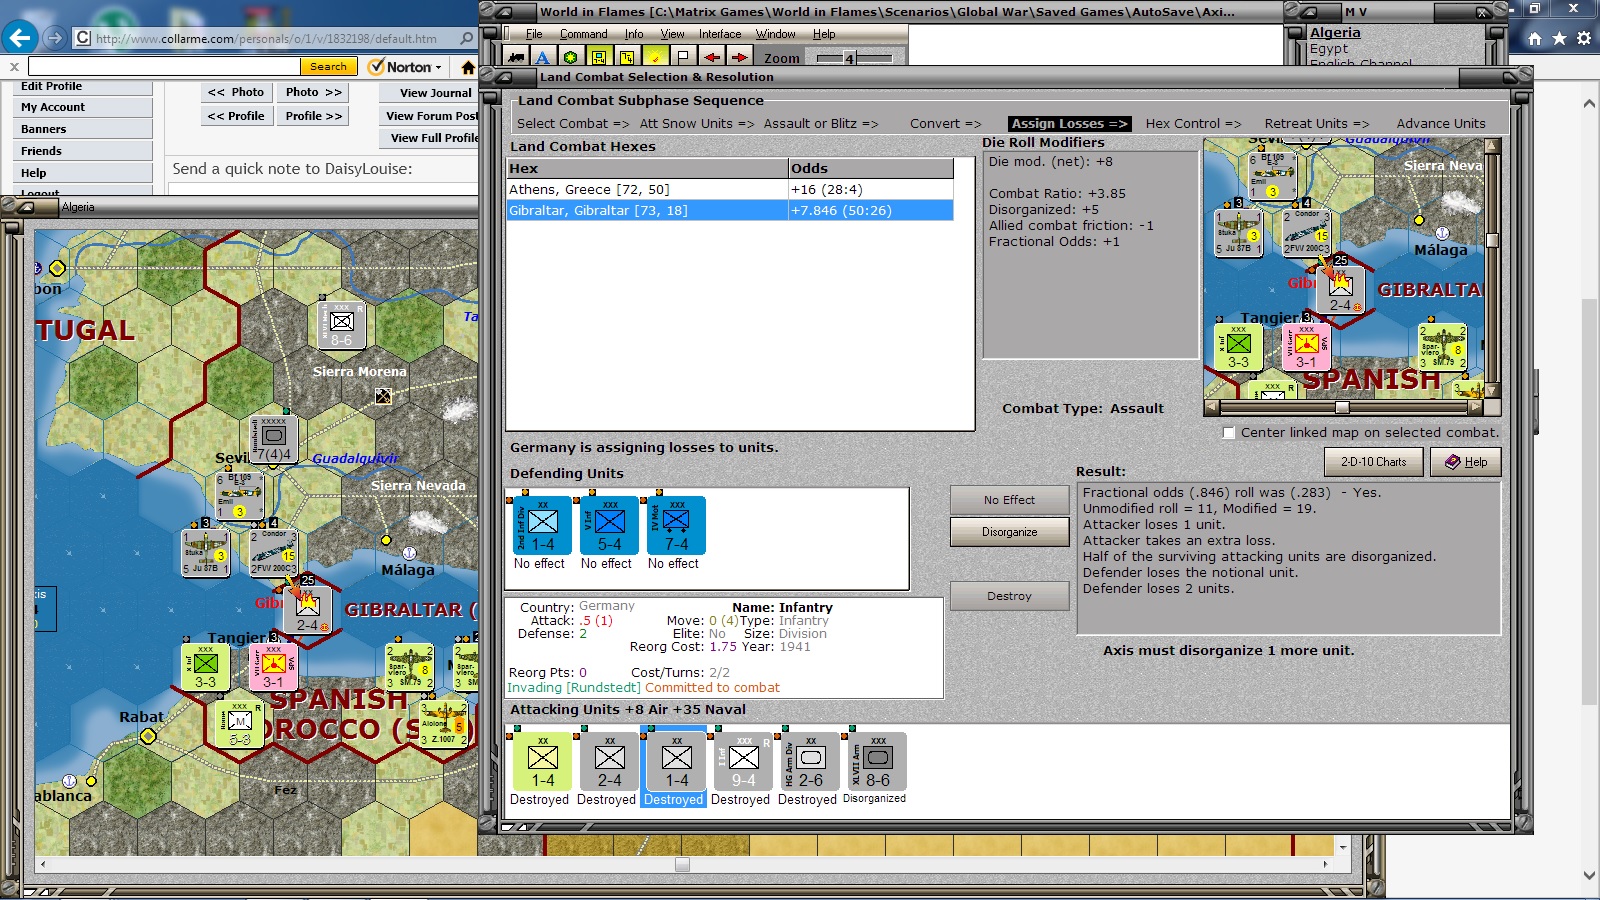Screen dimensions: 1600x900
Task: Select the 5-4 defending unit counter
Action: pyautogui.click(x=610, y=525)
